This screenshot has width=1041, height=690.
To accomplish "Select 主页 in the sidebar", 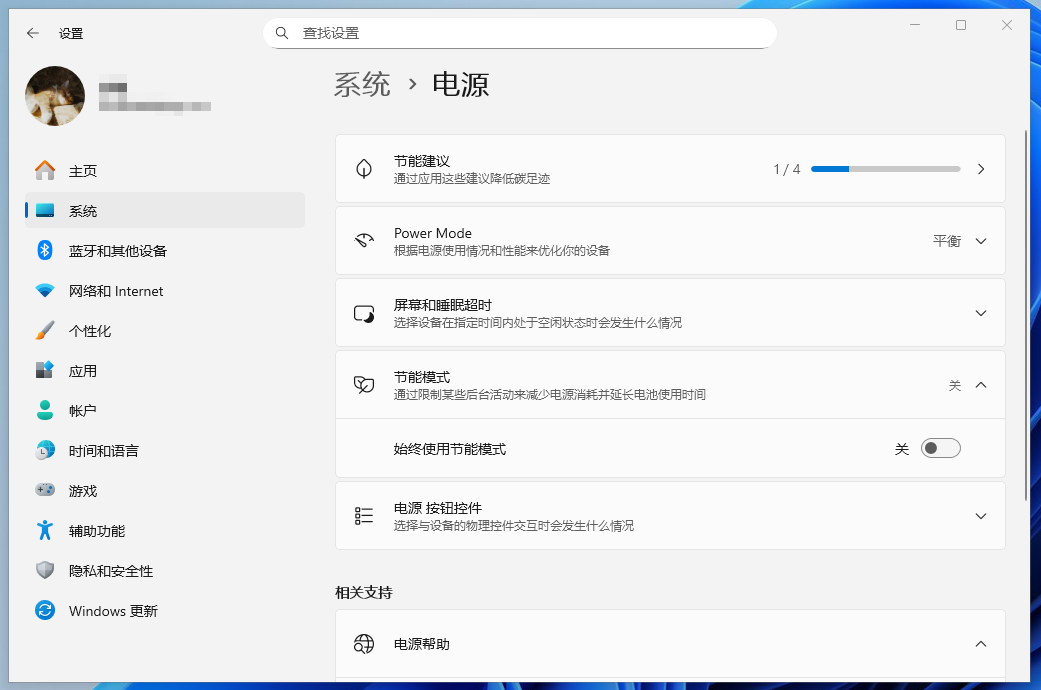I will tap(165, 171).
